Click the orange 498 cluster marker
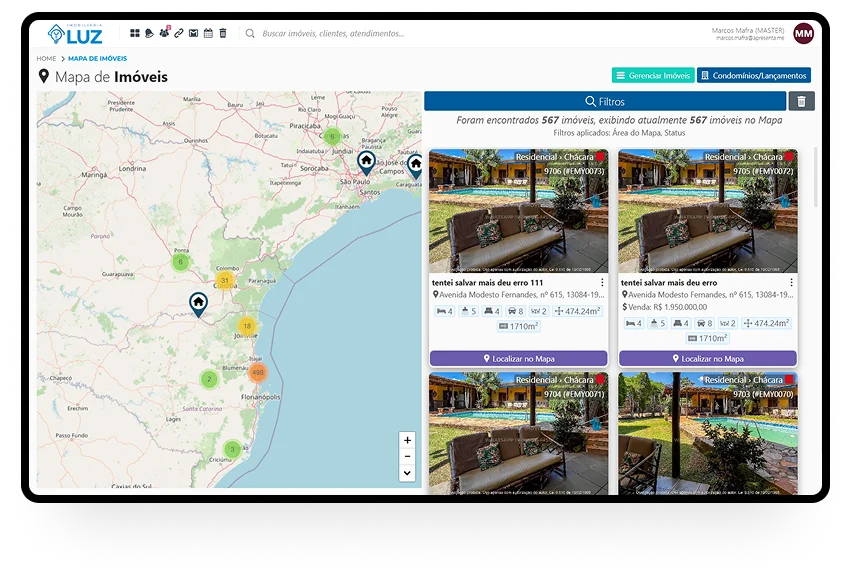The height and width of the screenshot is (579, 851). coord(258,372)
